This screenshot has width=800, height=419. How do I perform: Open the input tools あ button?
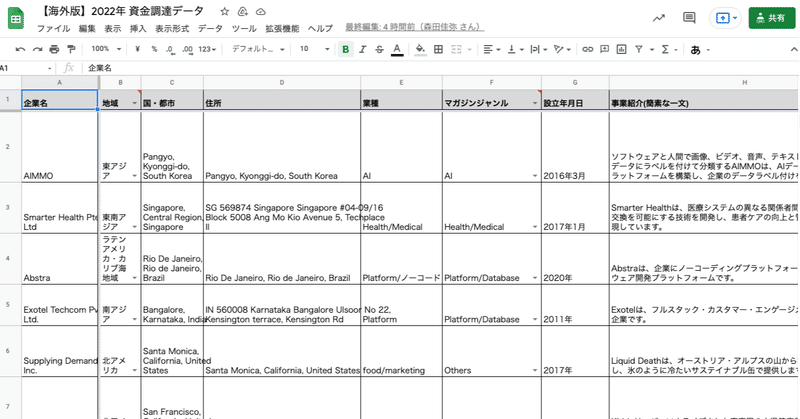pos(695,50)
